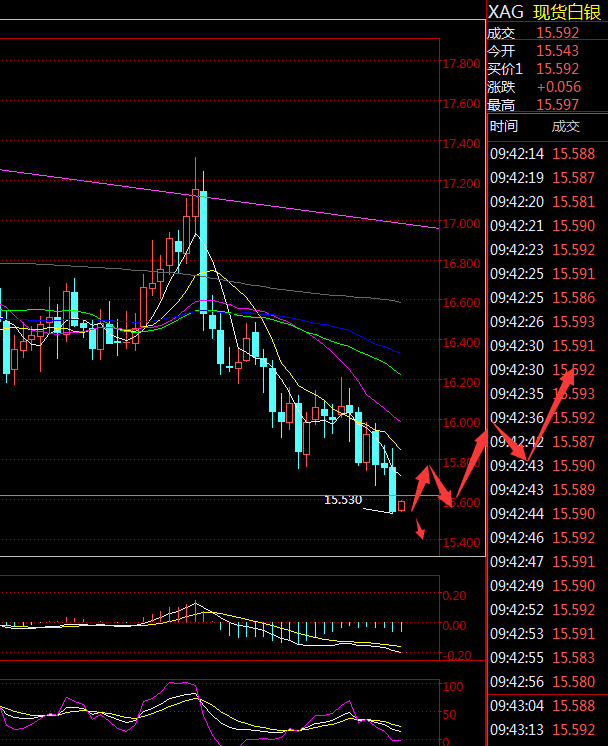The height and width of the screenshot is (746, 608).
Task: Click the 今开 opening price 15.543
Action: pyautogui.click(x=558, y=51)
